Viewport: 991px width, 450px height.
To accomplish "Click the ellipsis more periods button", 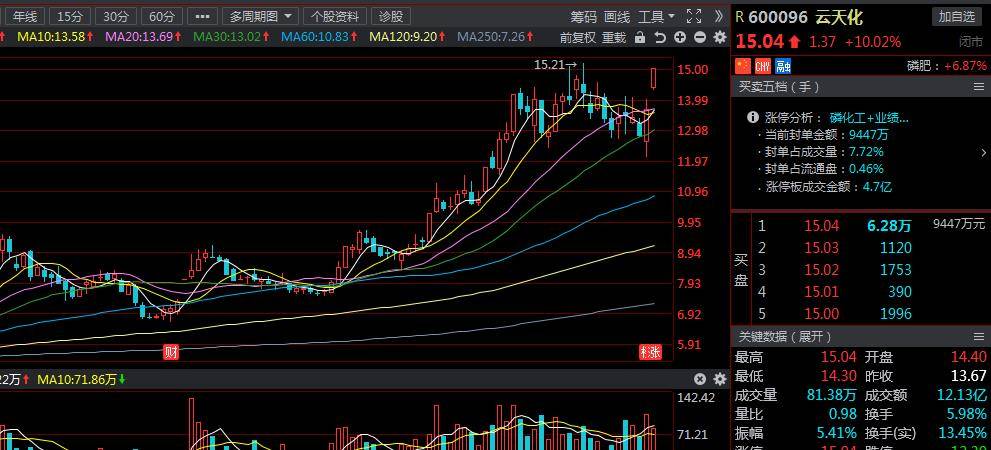I will 202,16.
